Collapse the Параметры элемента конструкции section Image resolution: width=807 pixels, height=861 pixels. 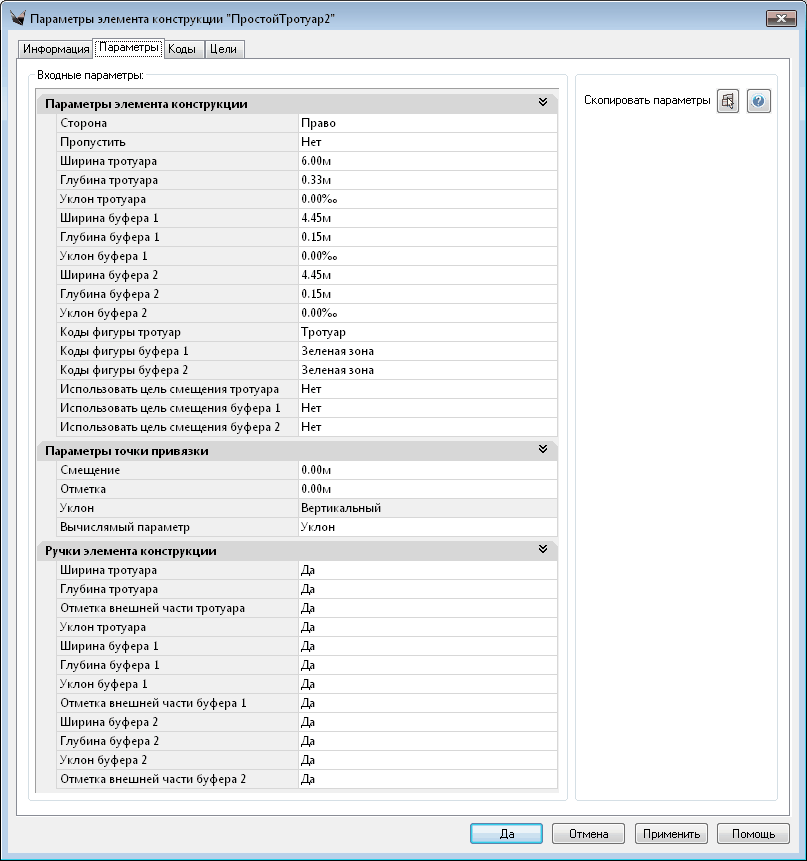(x=543, y=103)
